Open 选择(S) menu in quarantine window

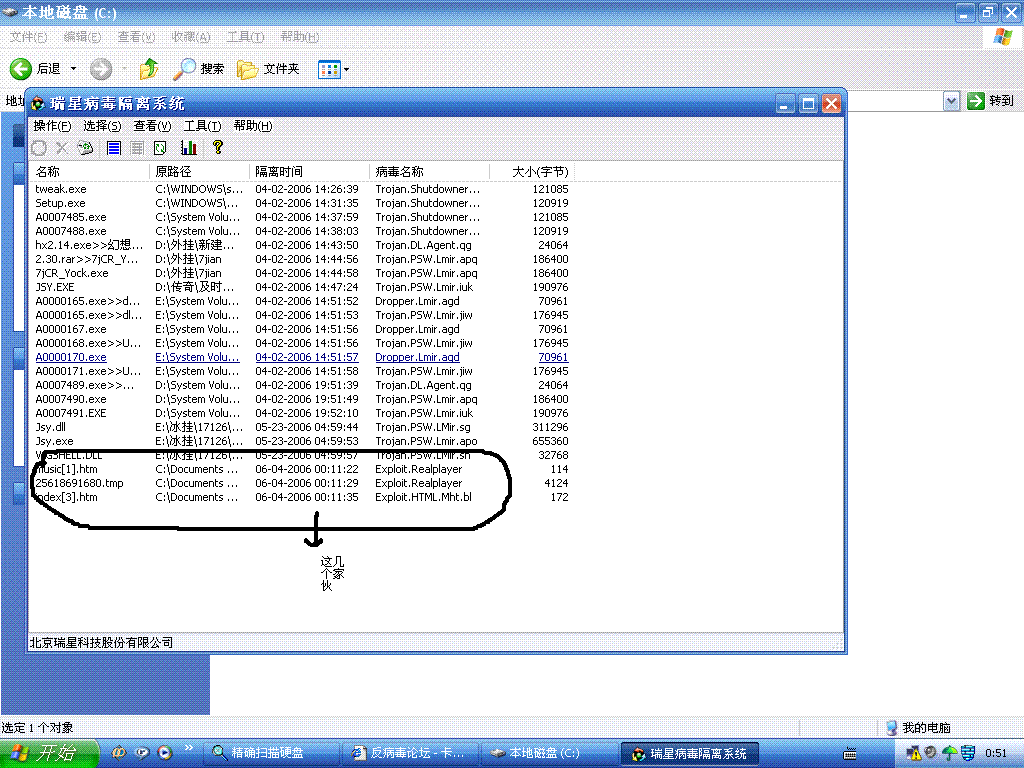[102, 125]
